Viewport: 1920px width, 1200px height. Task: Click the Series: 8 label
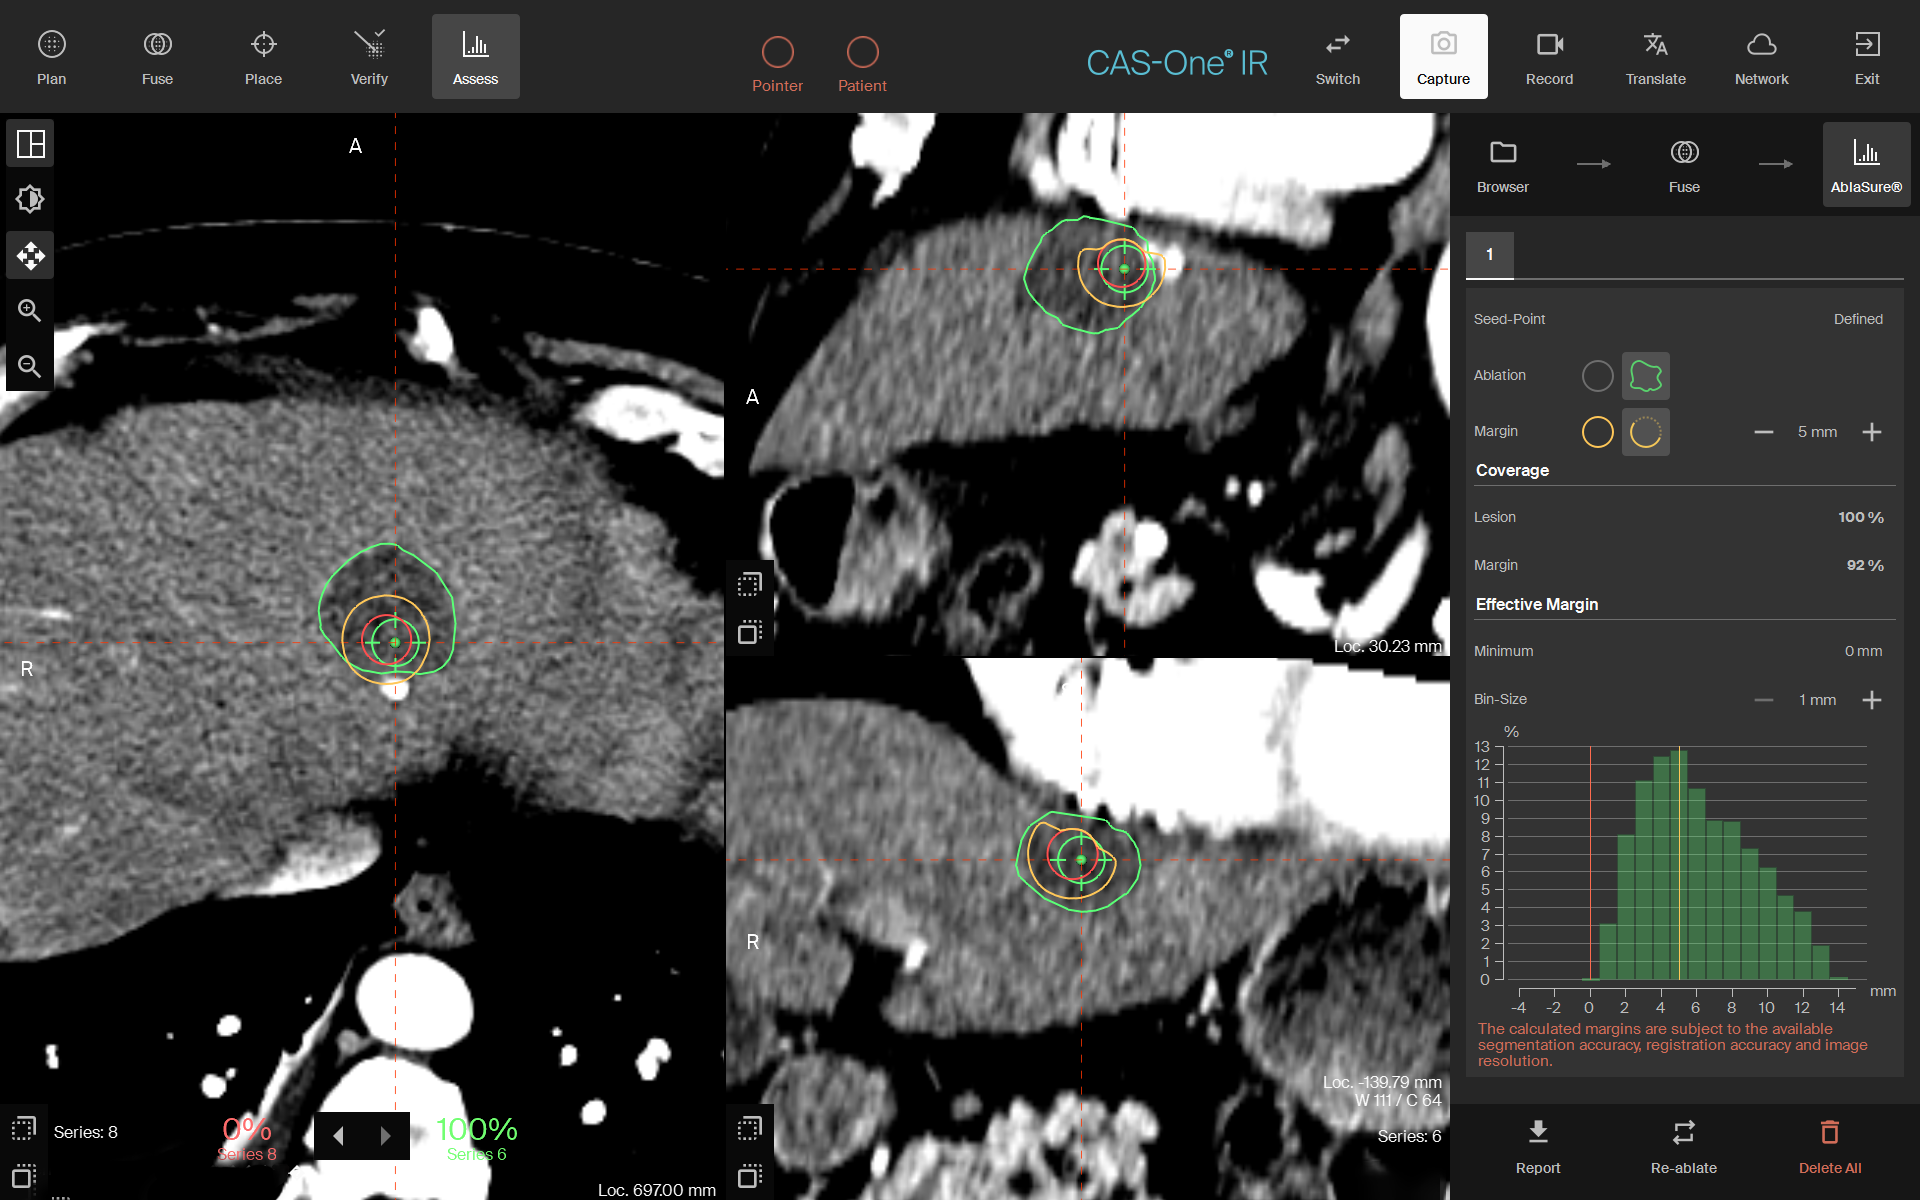(x=86, y=1132)
